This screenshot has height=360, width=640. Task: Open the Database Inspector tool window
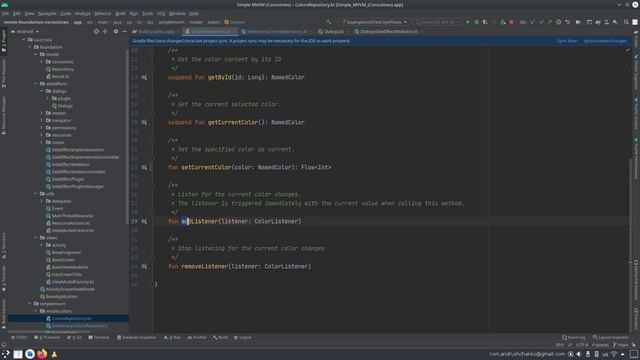coord(137,338)
